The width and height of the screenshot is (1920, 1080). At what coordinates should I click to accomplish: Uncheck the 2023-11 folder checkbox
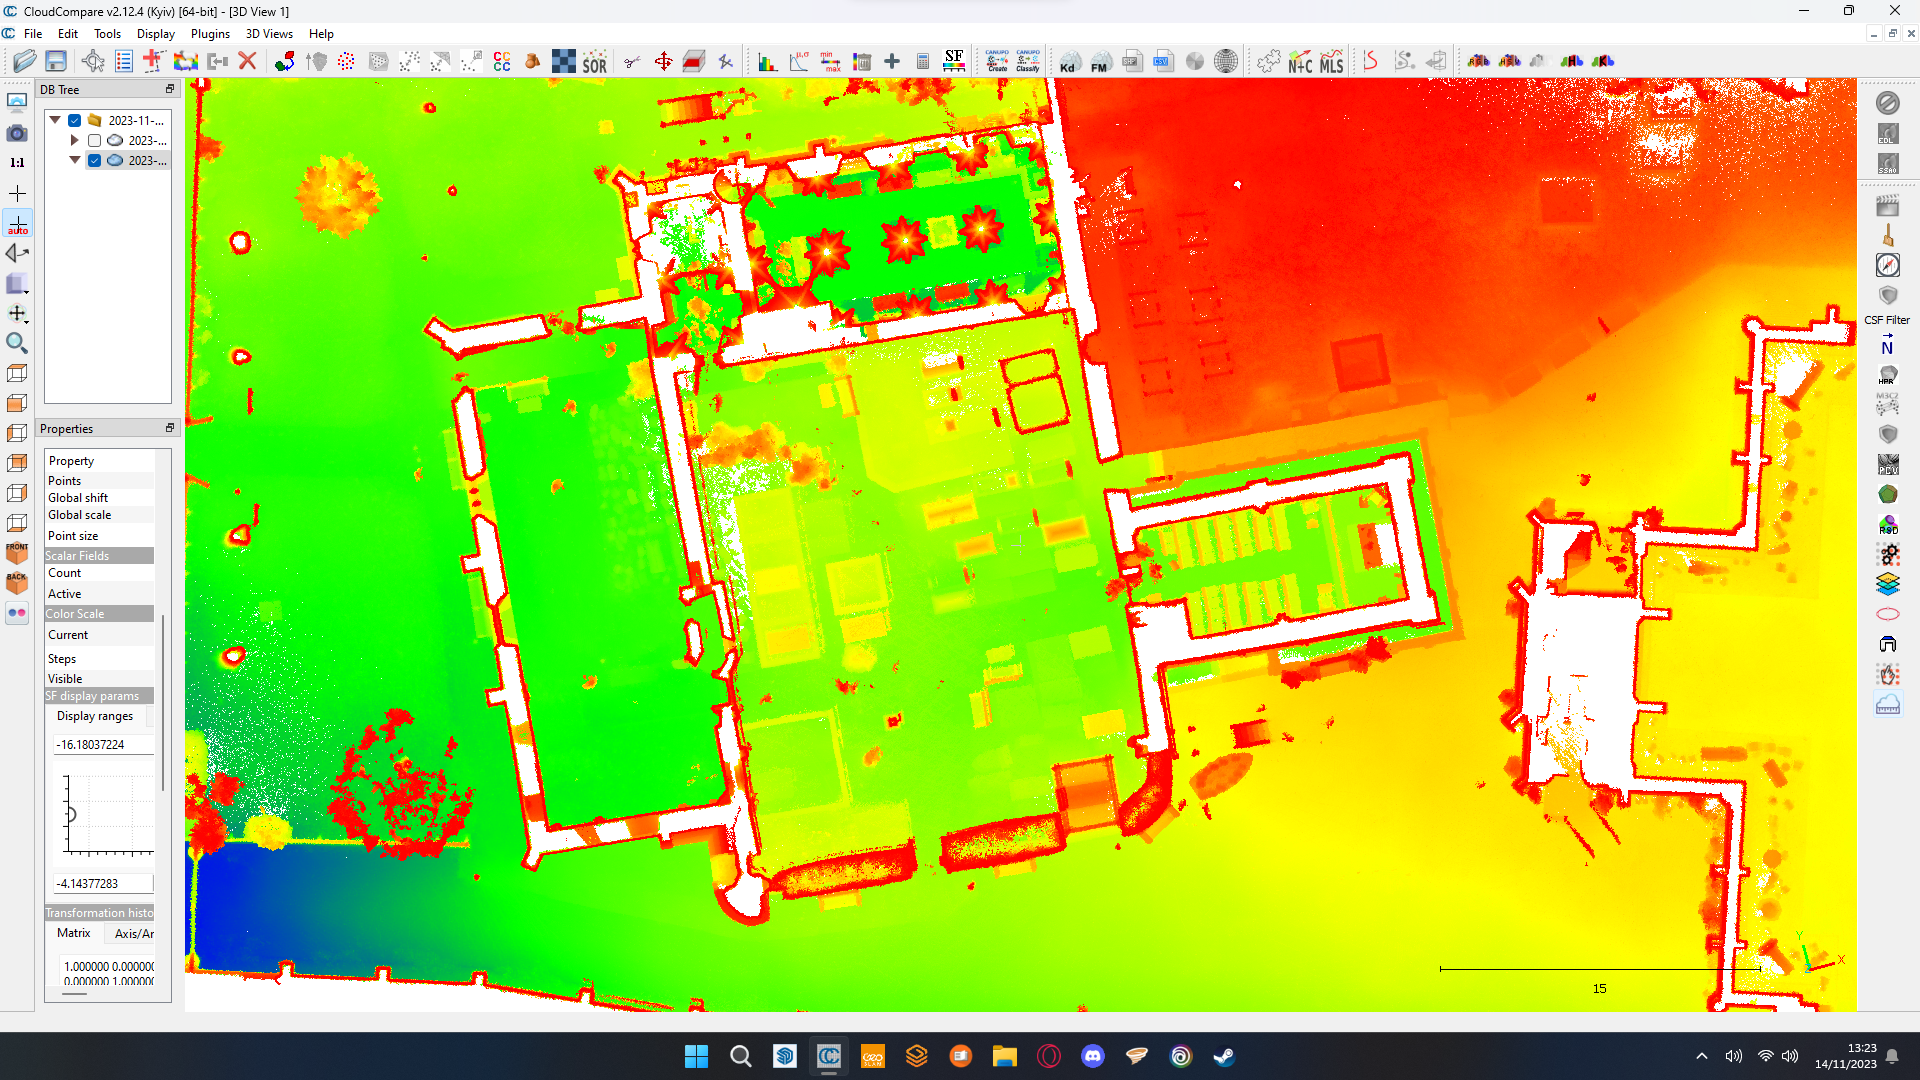(x=75, y=121)
